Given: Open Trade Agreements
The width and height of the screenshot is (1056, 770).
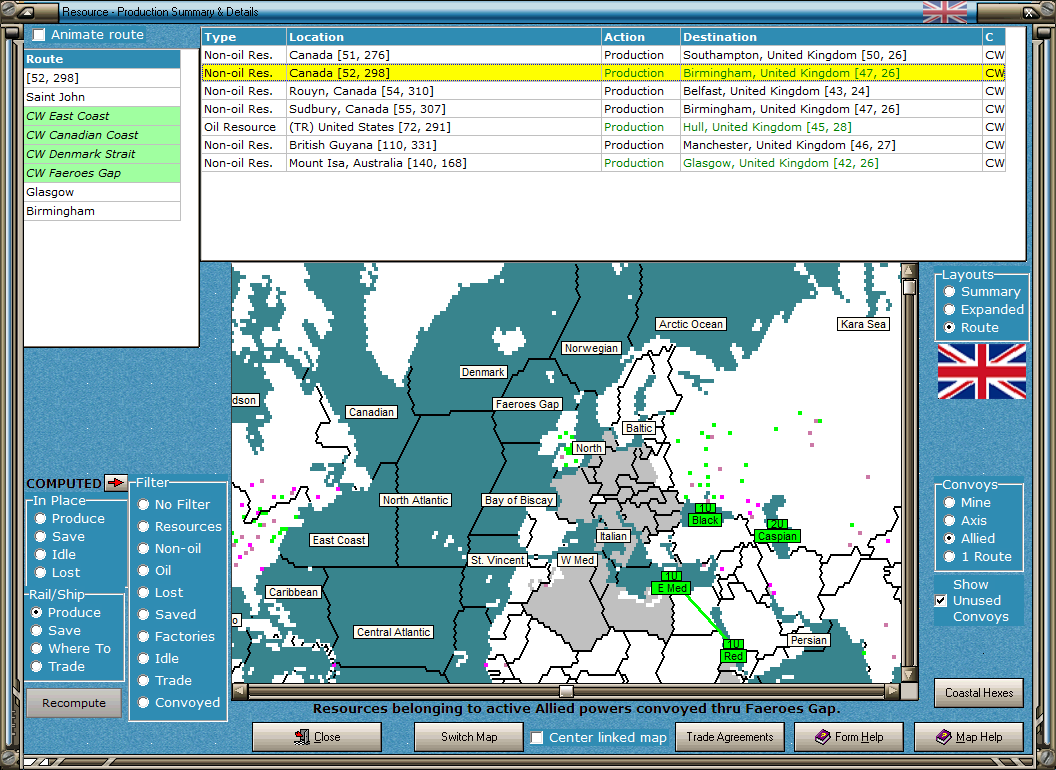Looking at the screenshot, I should [730, 737].
